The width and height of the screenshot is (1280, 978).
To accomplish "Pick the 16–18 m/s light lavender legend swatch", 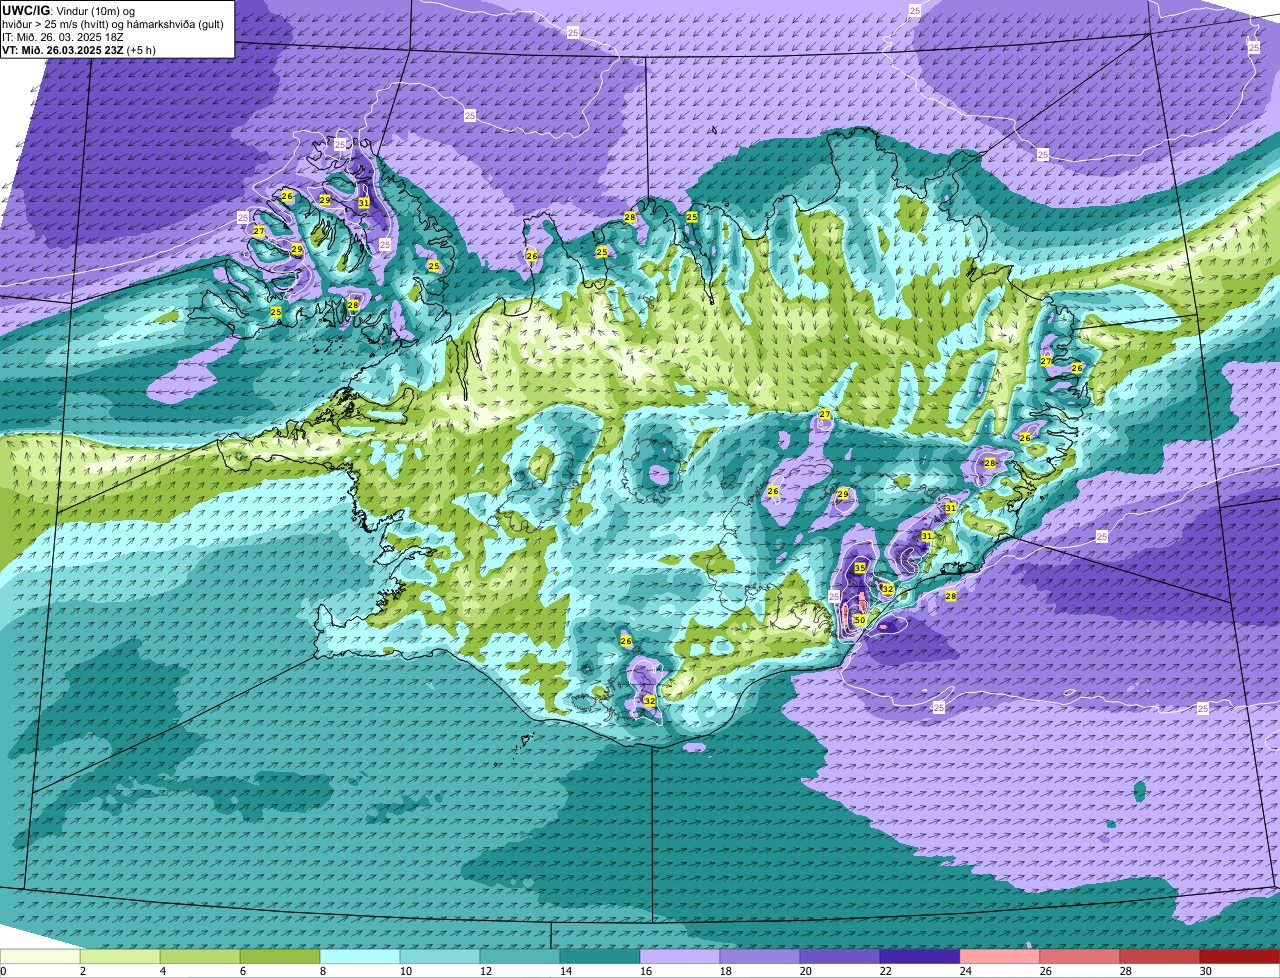I will [680, 956].
